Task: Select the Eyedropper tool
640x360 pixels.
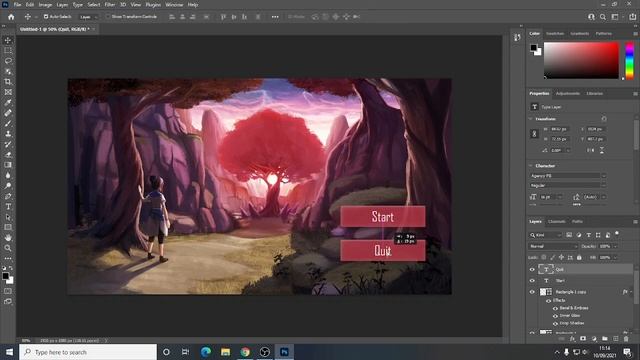Action: (x=8, y=102)
